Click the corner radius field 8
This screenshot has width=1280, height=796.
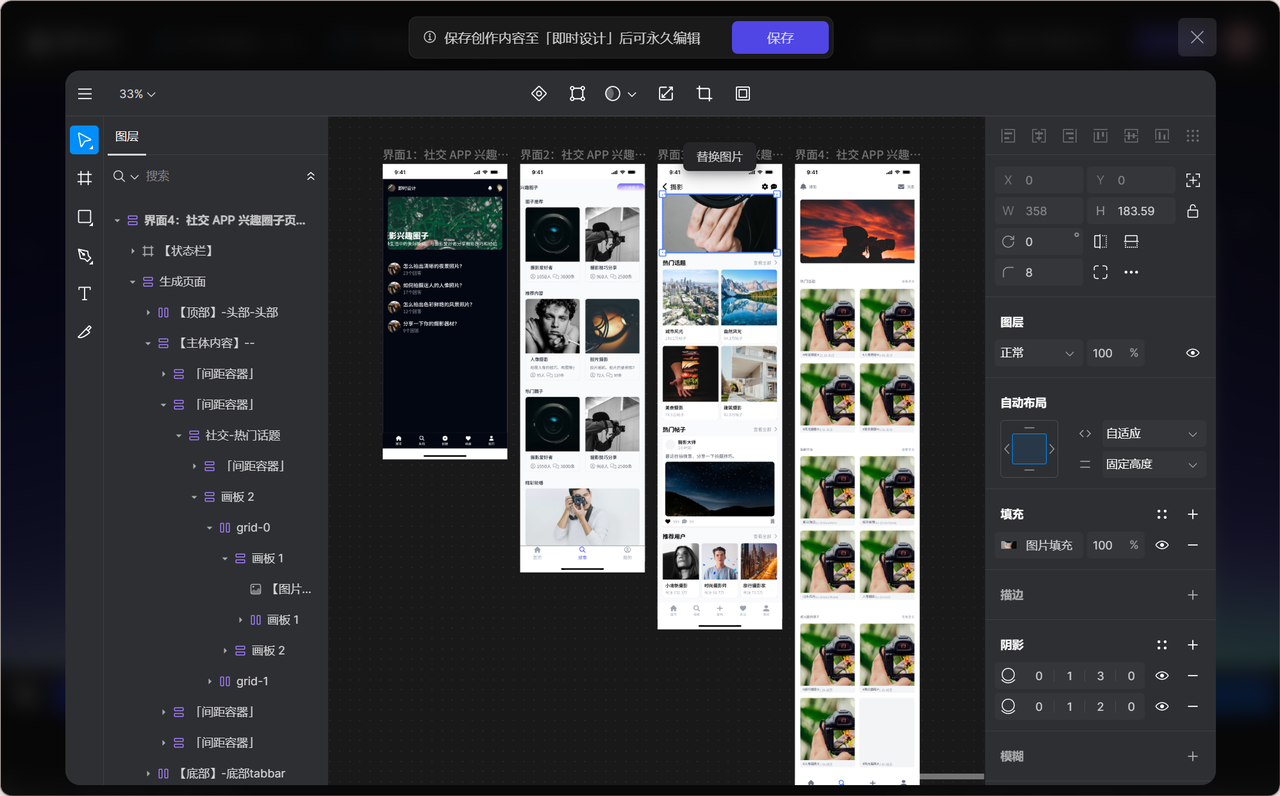(1039, 272)
